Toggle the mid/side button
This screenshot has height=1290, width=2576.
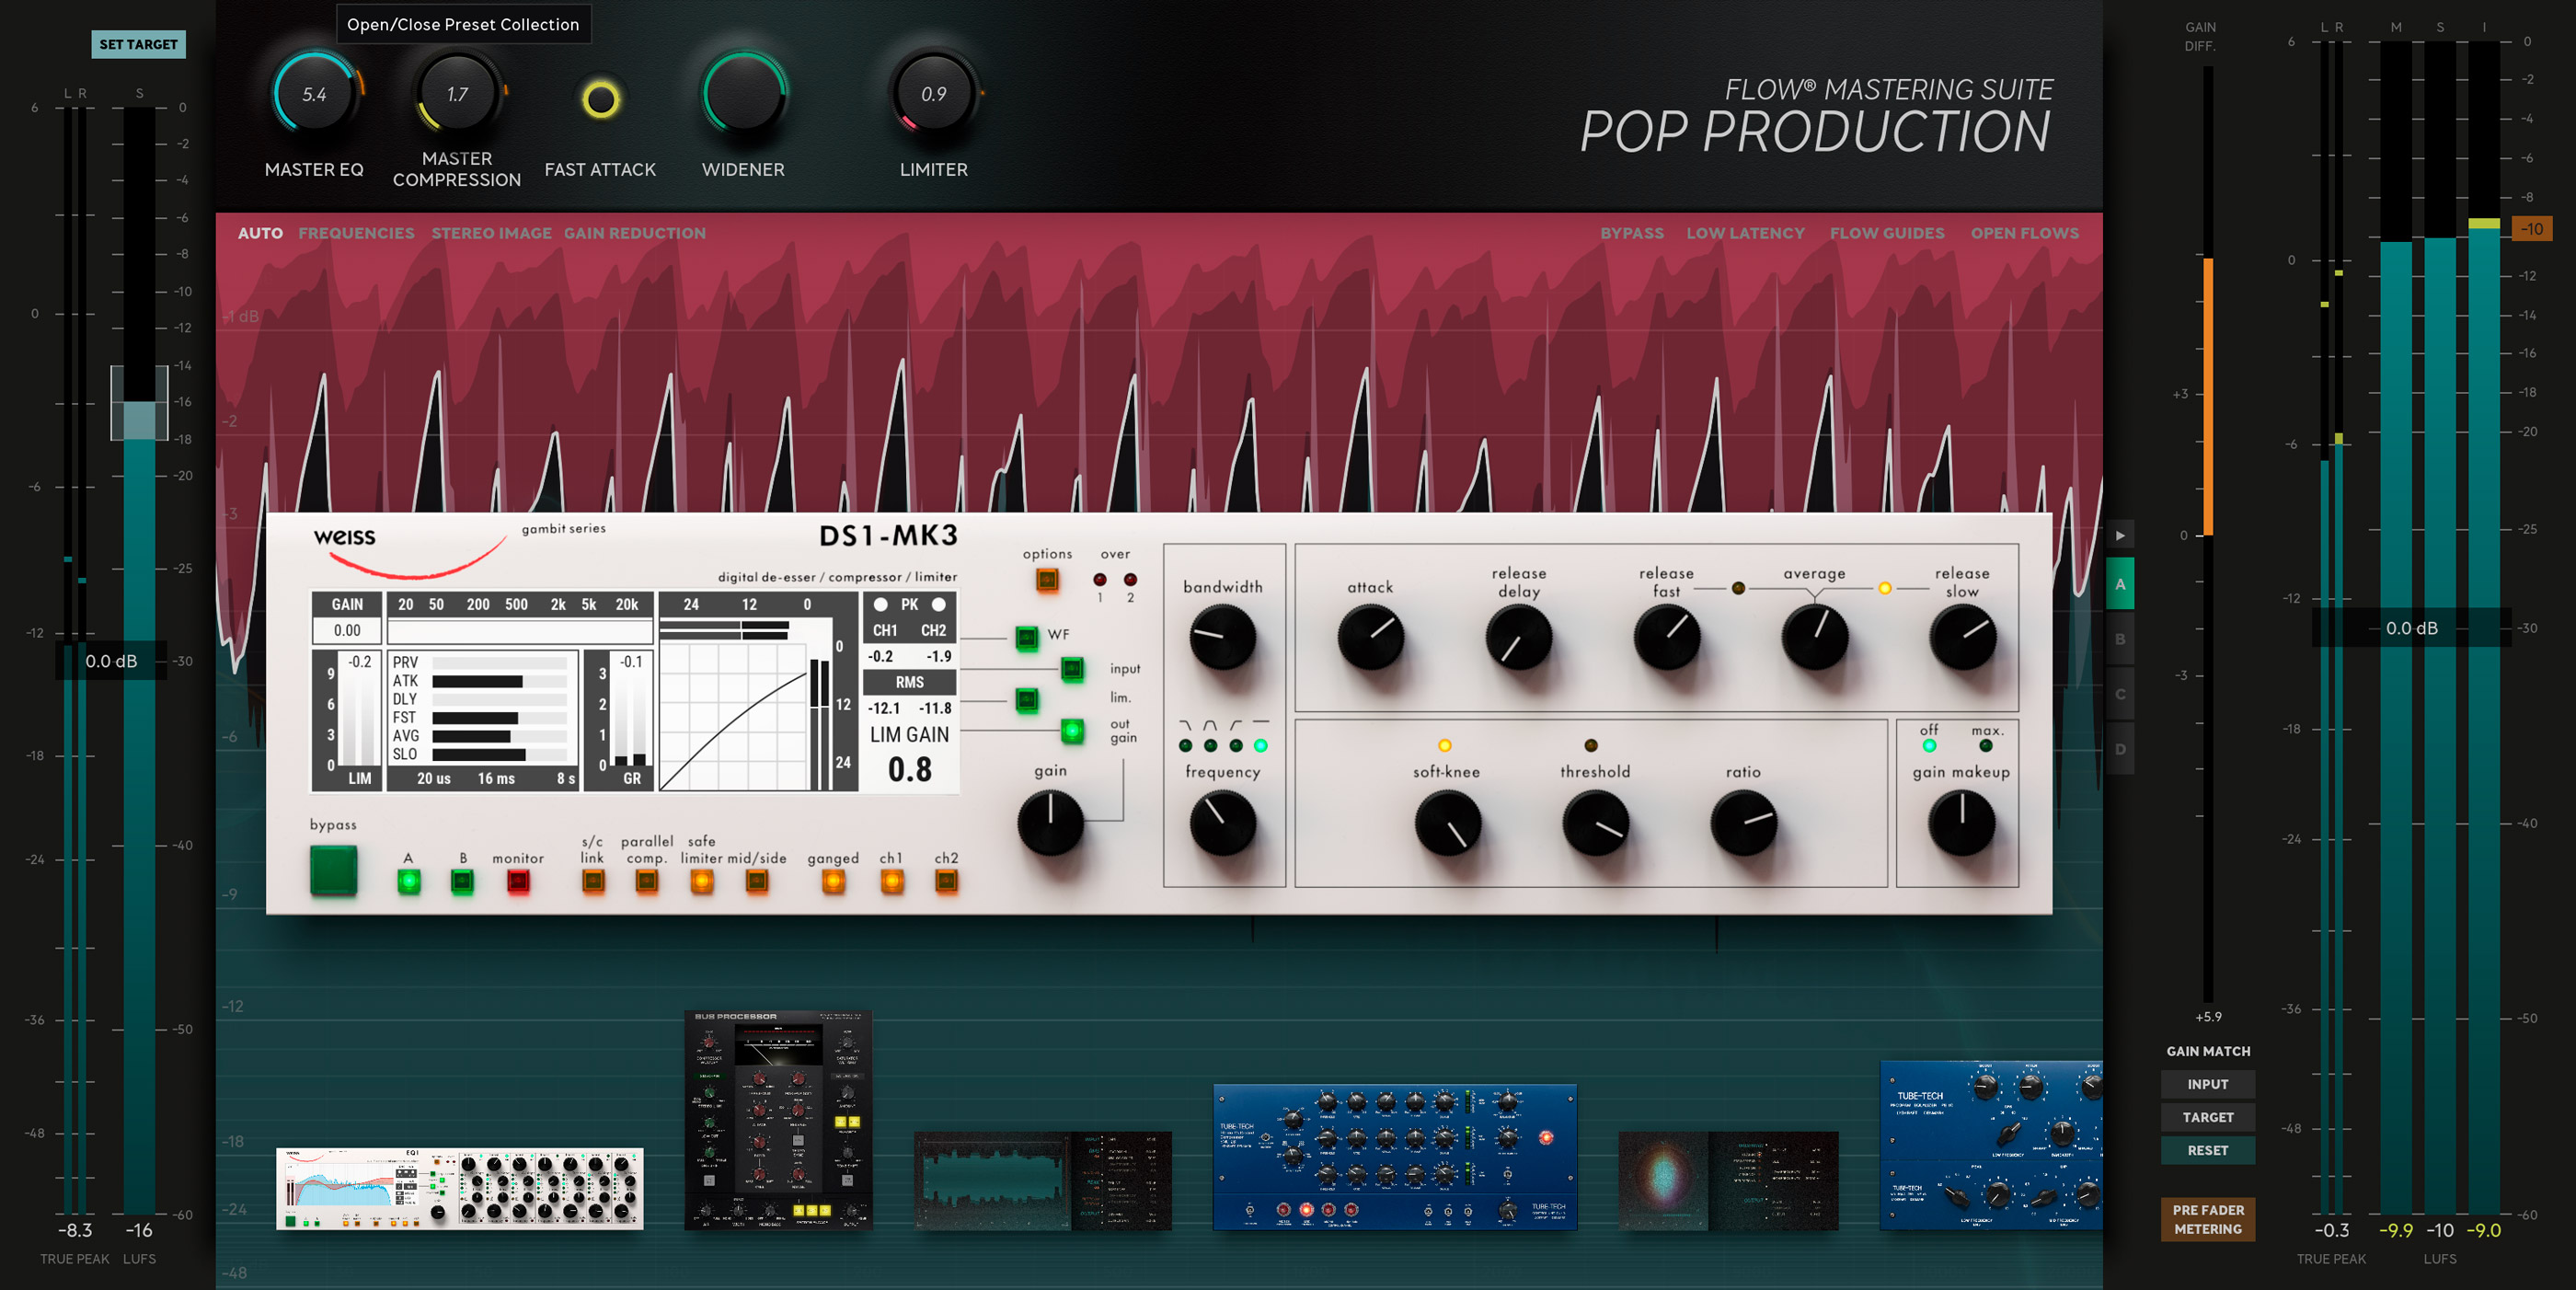tap(757, 881)
